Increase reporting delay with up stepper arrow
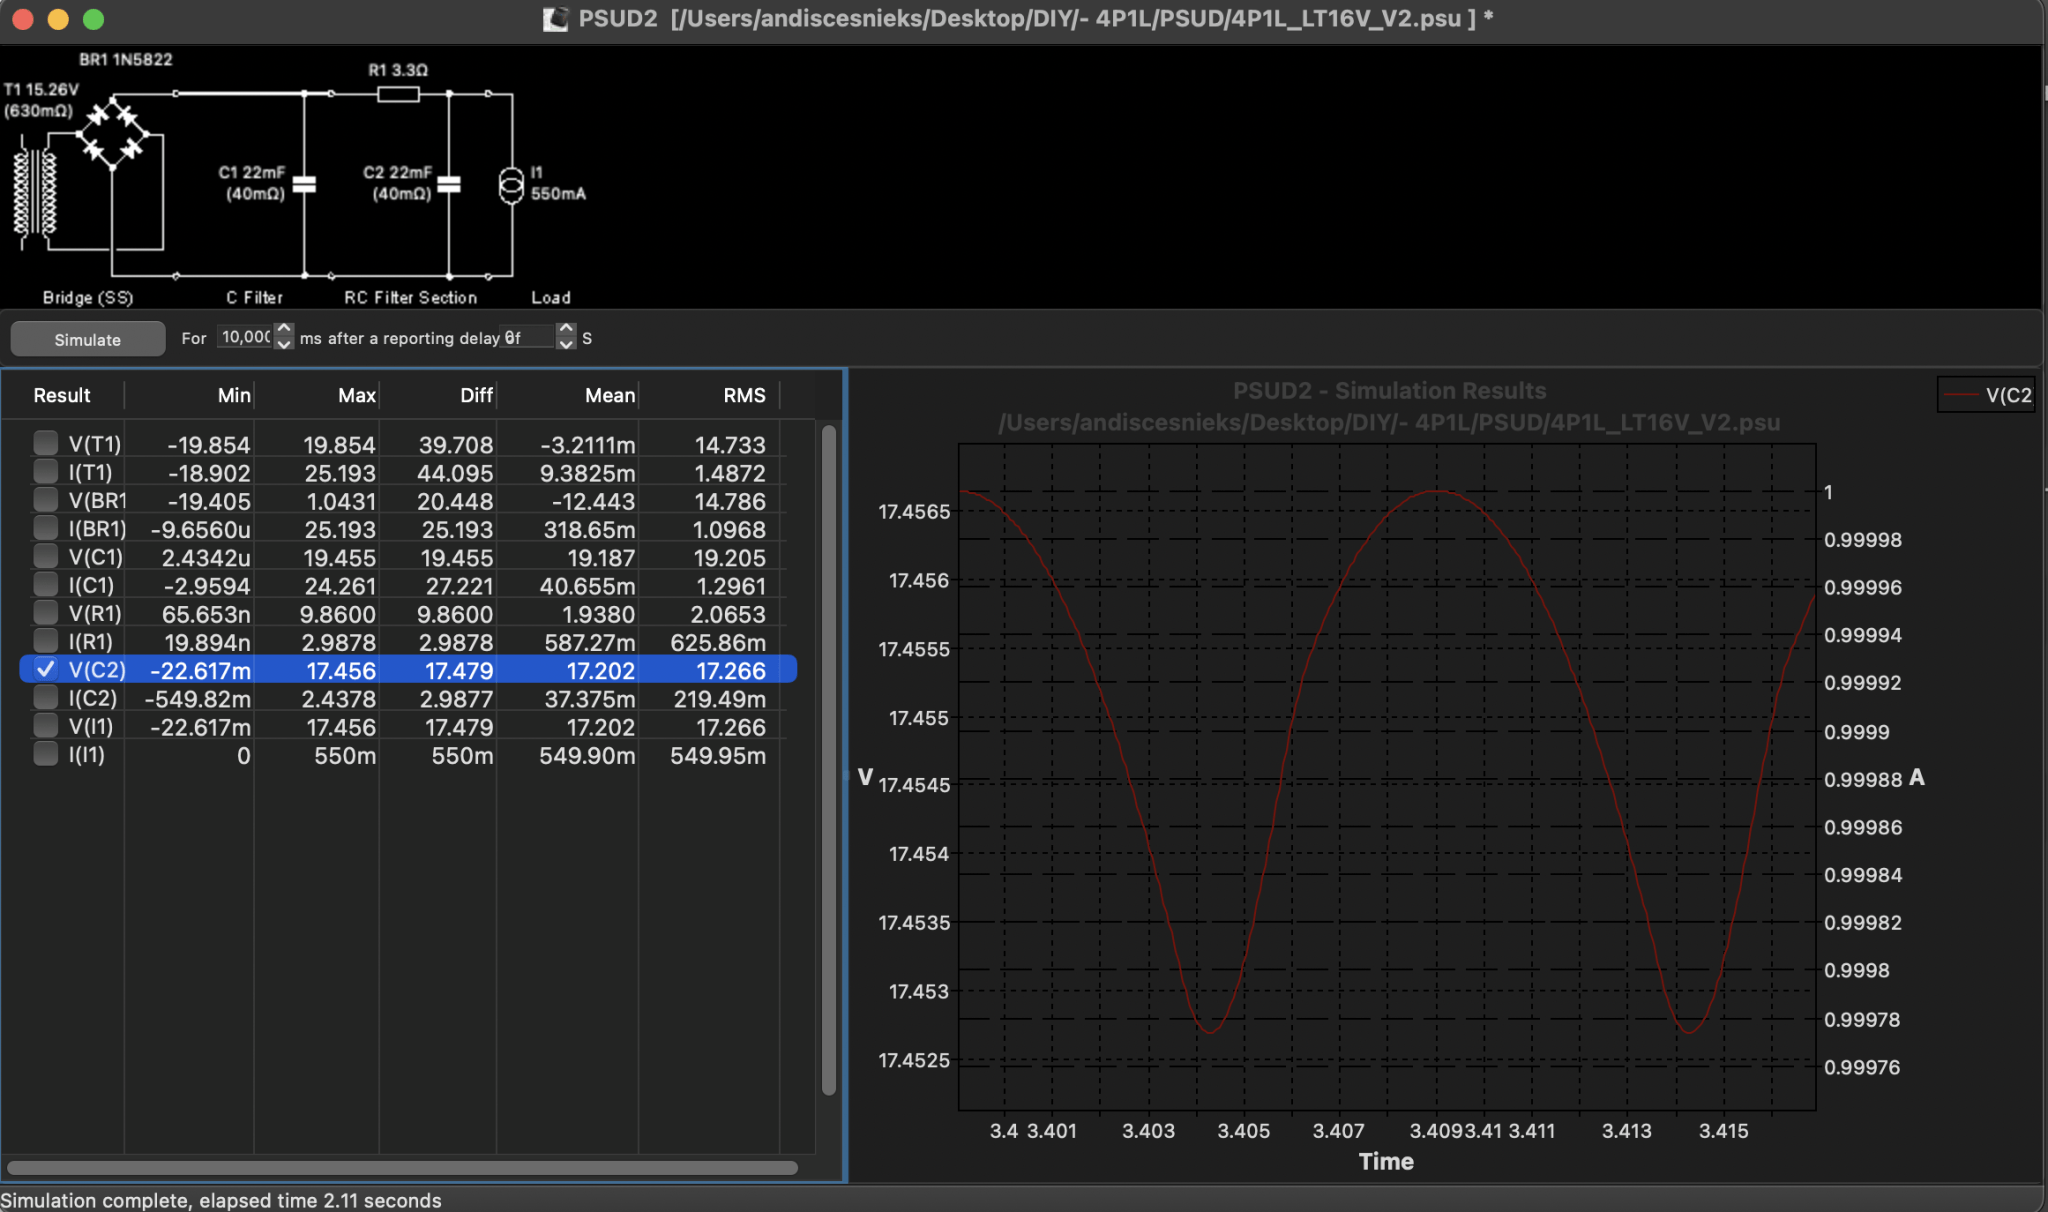 (x=566, y=329)
